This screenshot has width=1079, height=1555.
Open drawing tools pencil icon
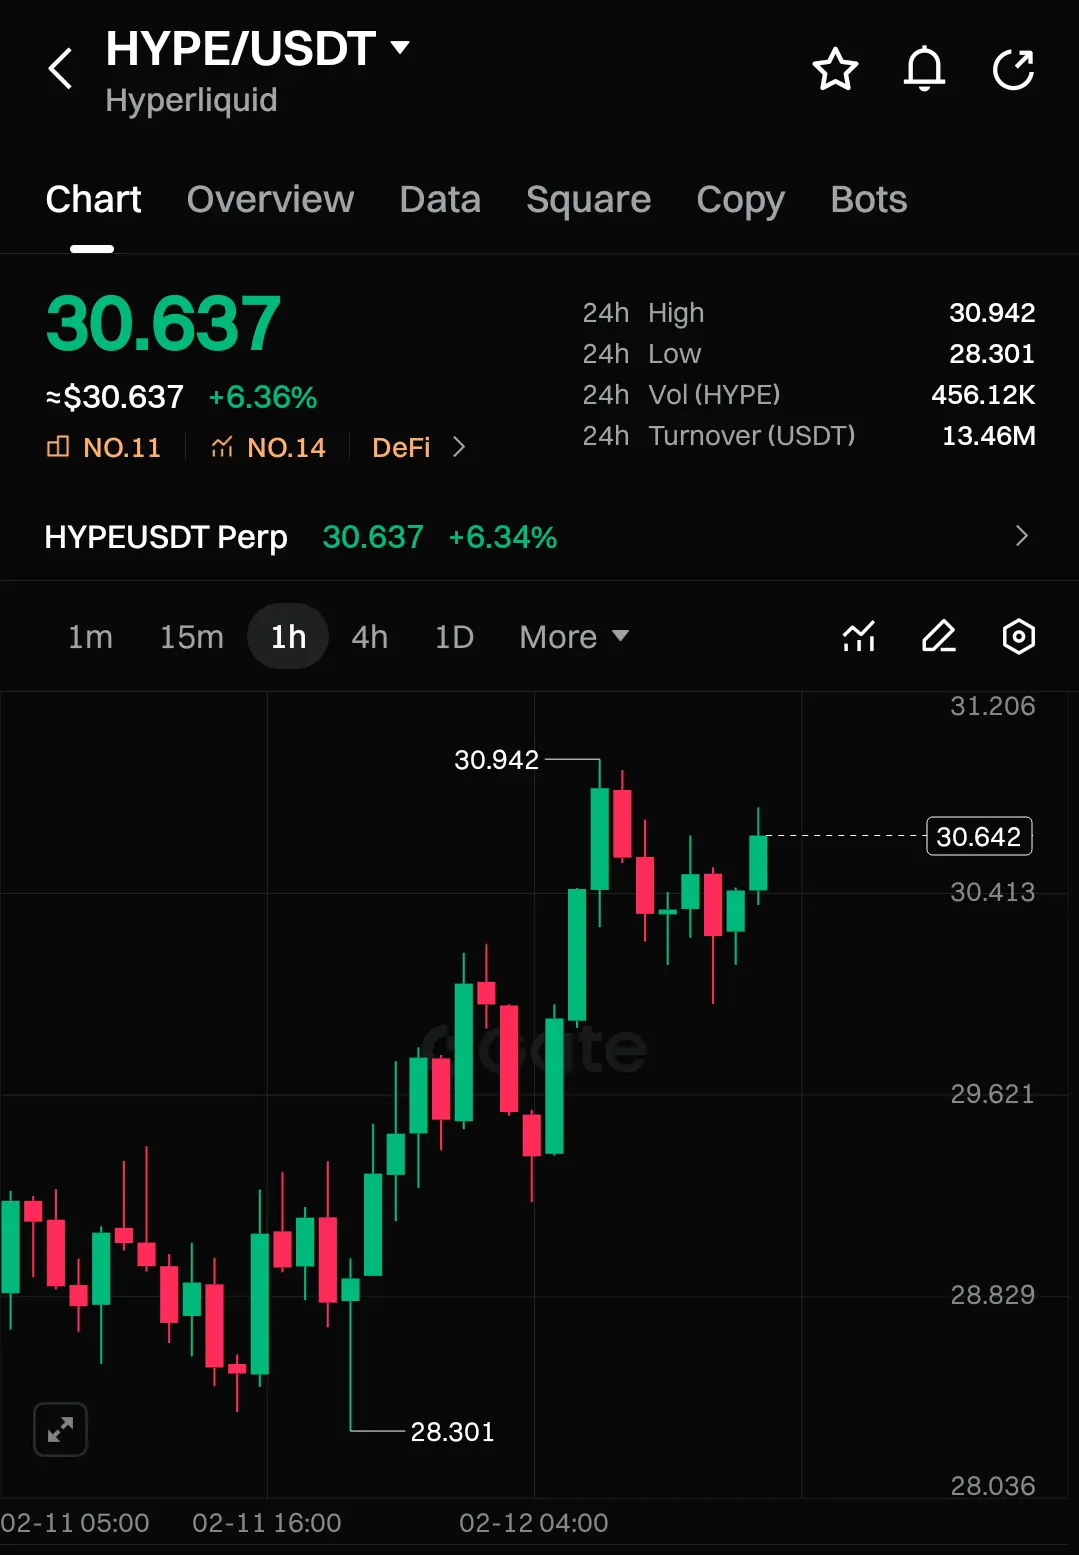tap(939, 636)
